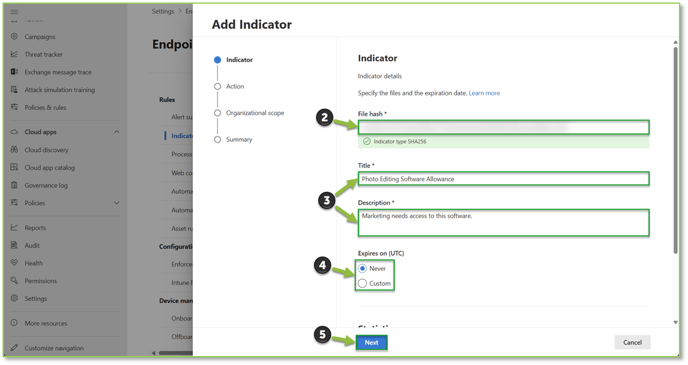Open More resources link

coord(46,323)
